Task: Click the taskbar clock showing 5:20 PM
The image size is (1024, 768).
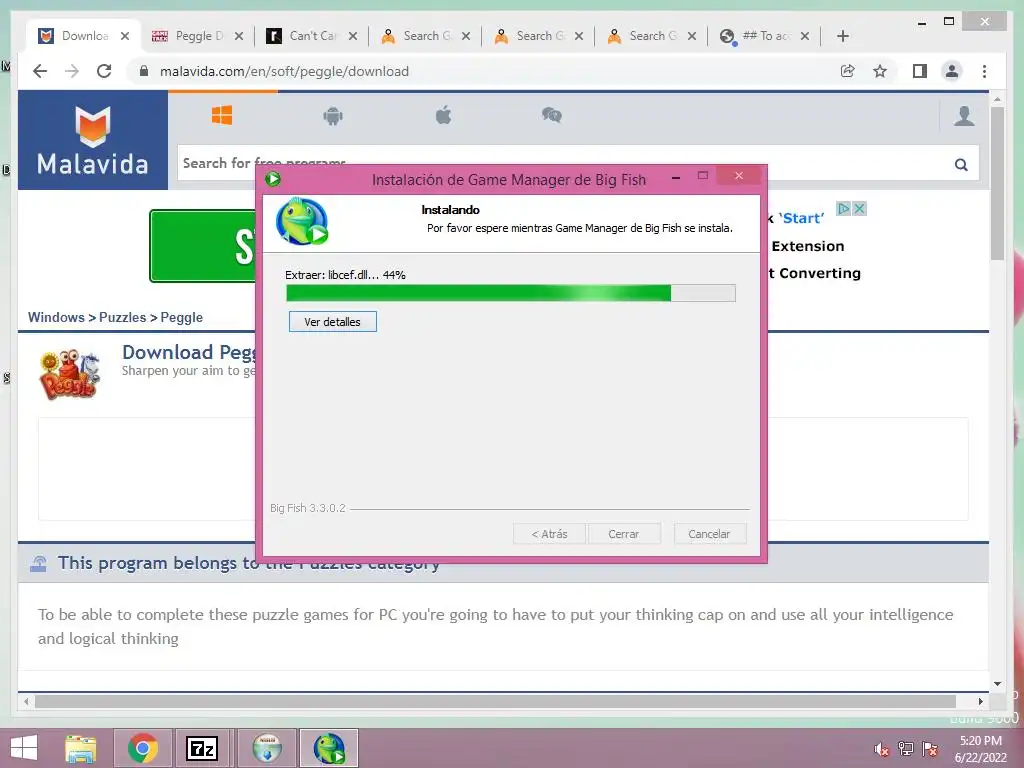Action: point(980,748)
